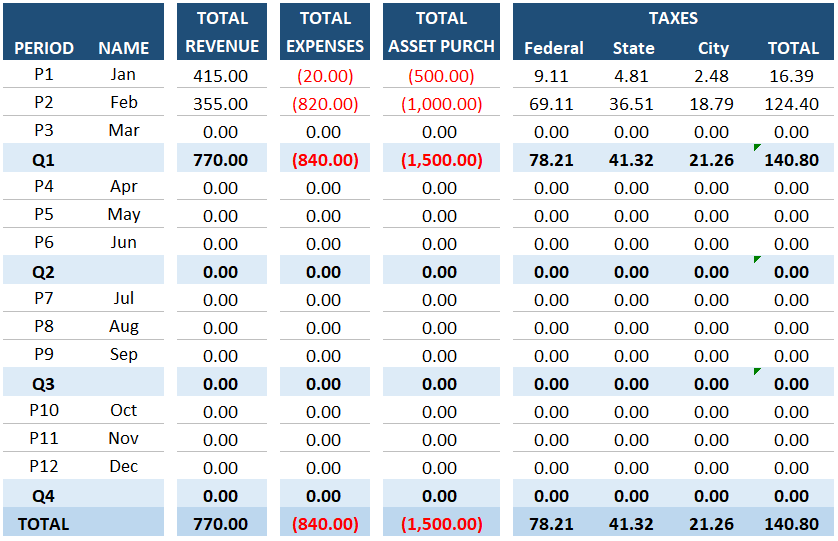Click February federal tax value 69.11
Image resolution: width=838 pixels, height=541 pixels.
point(552,104)
